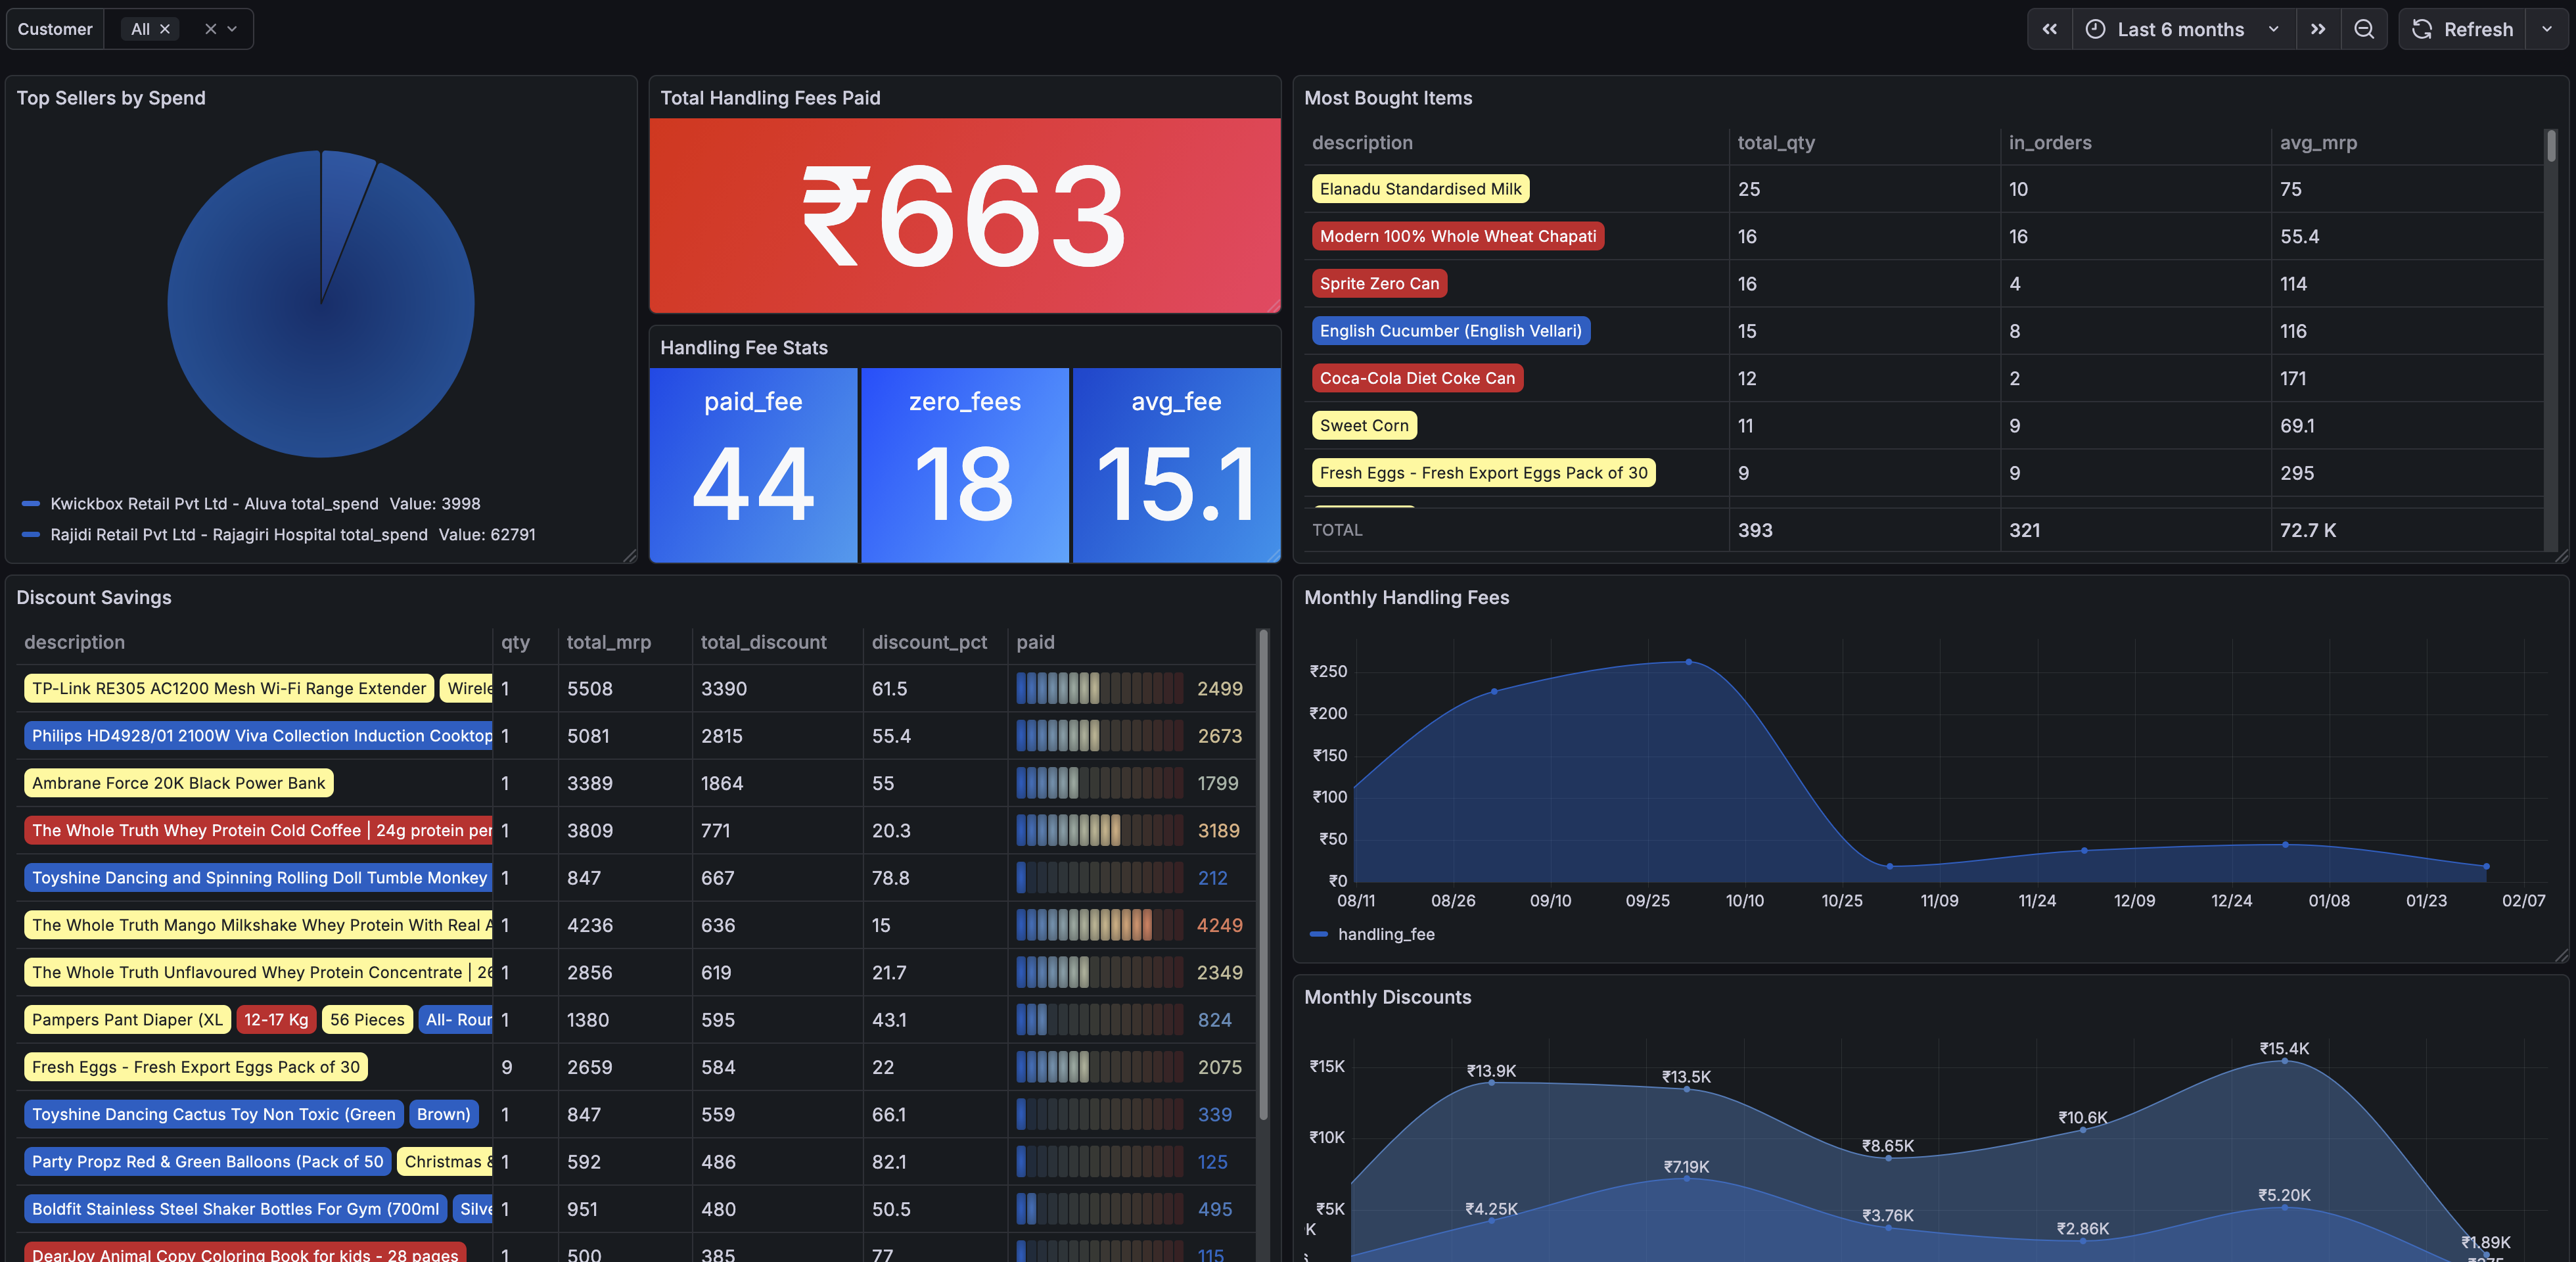Screen dimensions: 2576x1262
Task: Click the zoom out time range magnifier
Action: click(x=2364, y=29)
